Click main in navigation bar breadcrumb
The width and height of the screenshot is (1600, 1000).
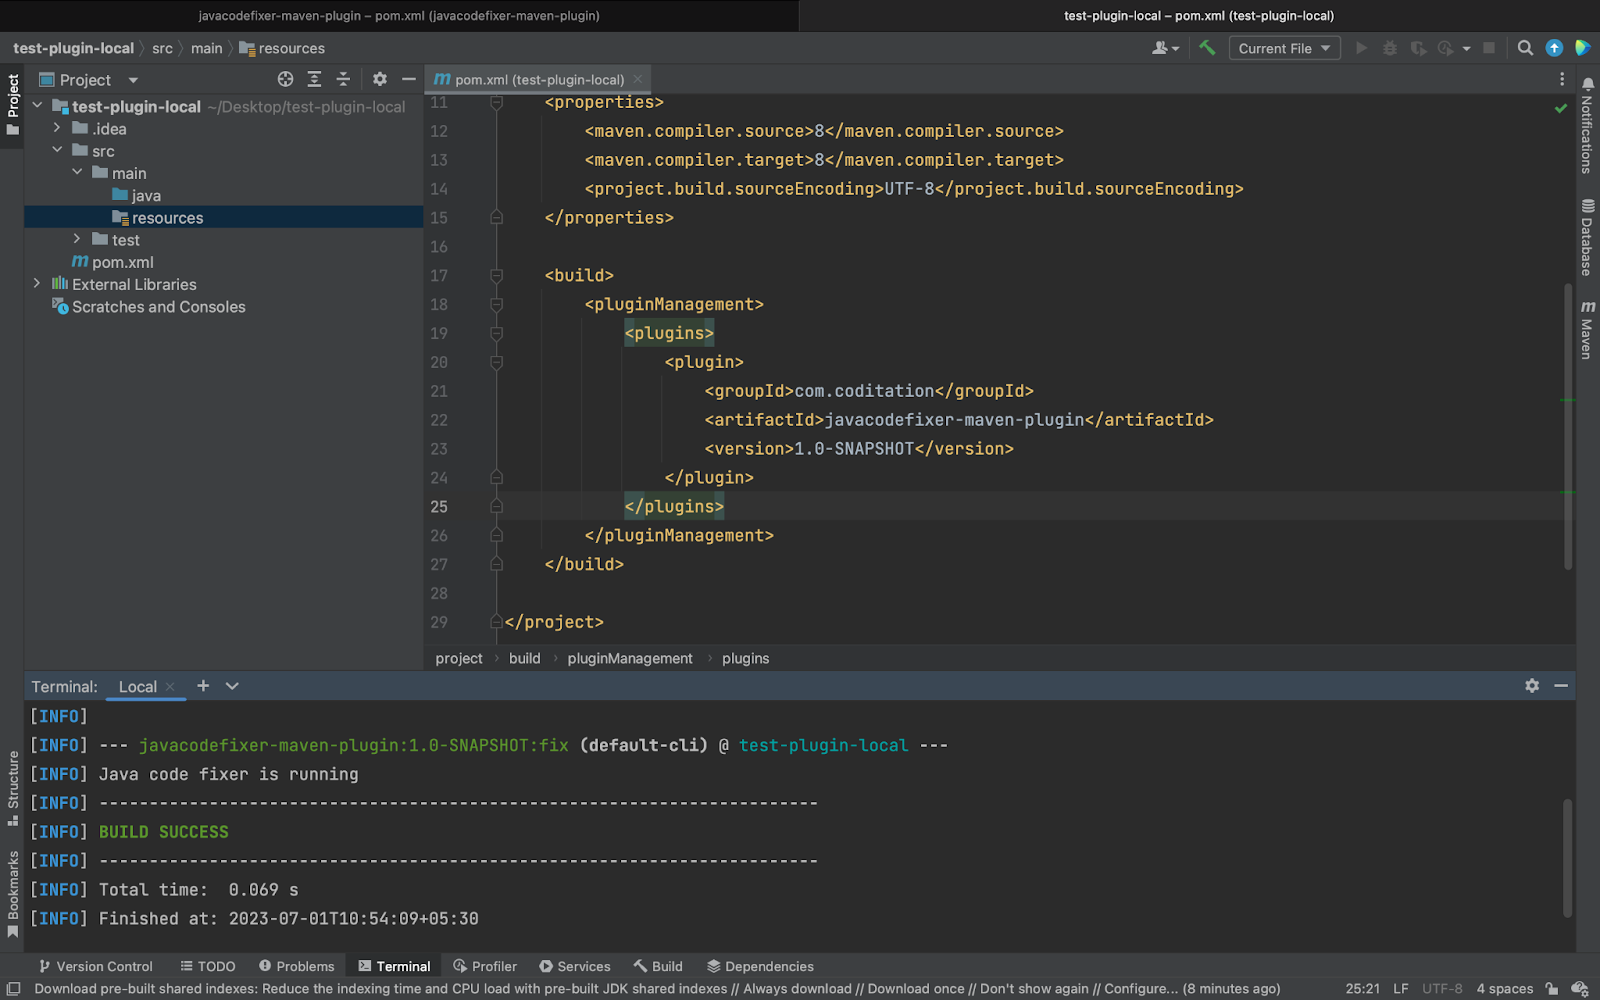[206, 48]
